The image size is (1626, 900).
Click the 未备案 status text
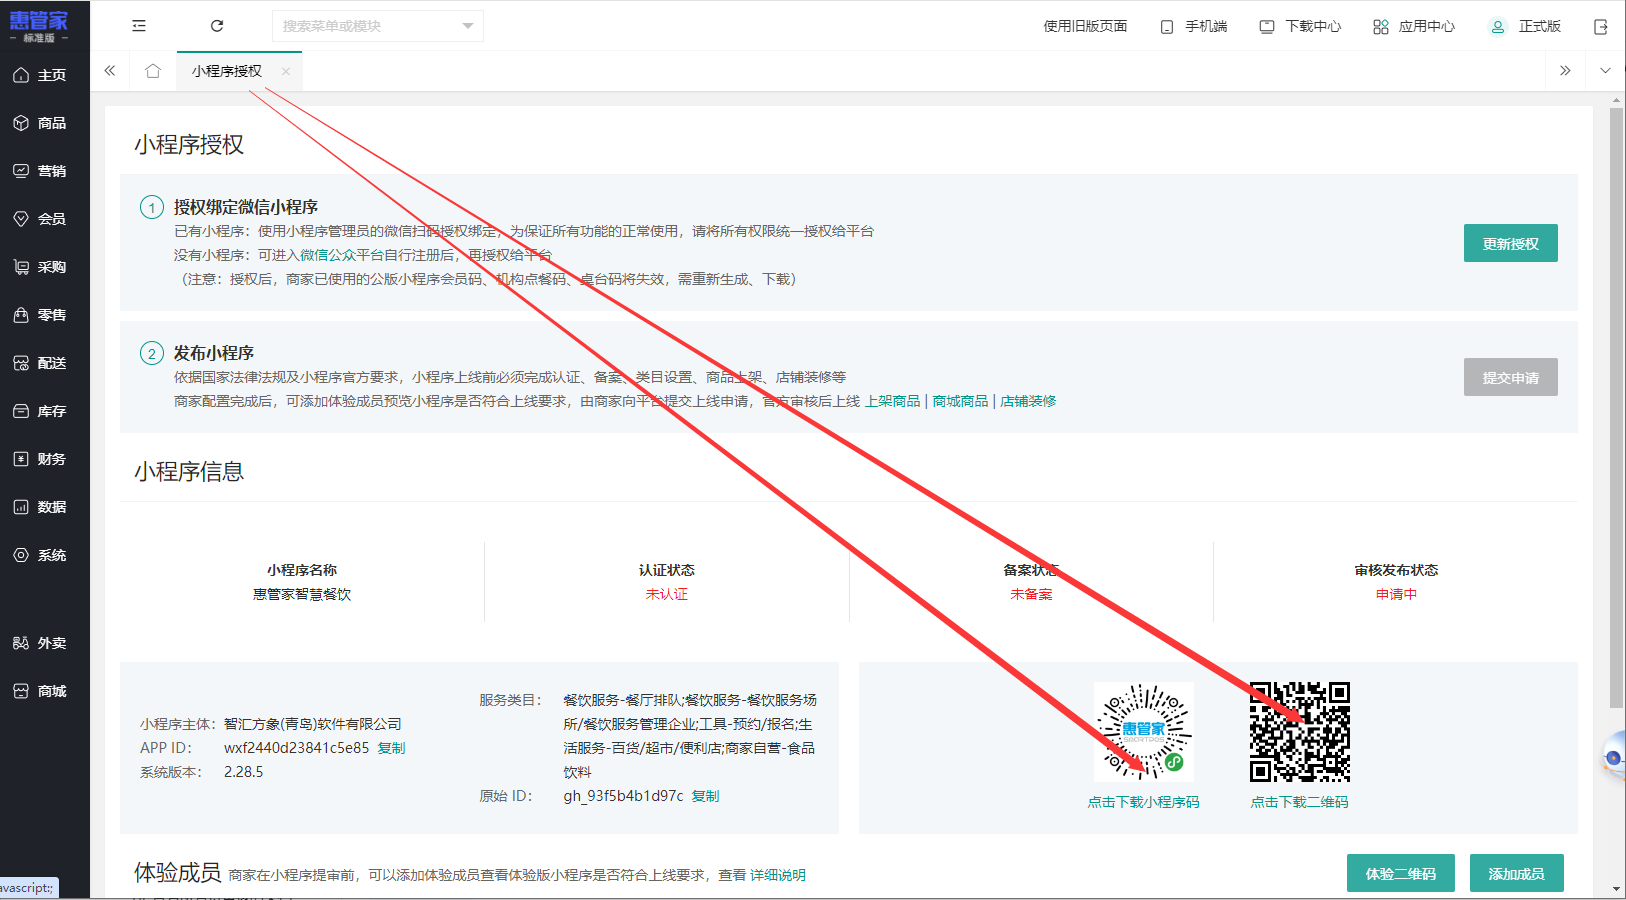[x=1031, y=594]
